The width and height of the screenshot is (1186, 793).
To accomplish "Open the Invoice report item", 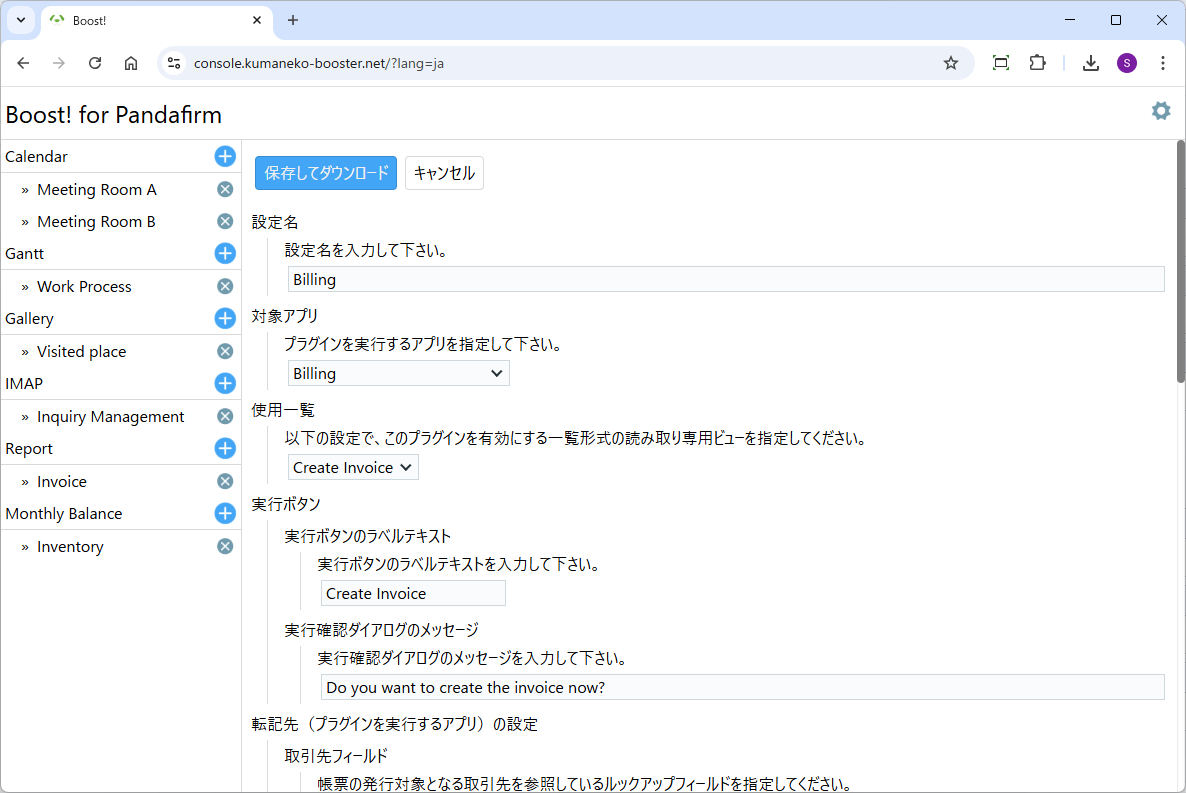I will 62,482.
